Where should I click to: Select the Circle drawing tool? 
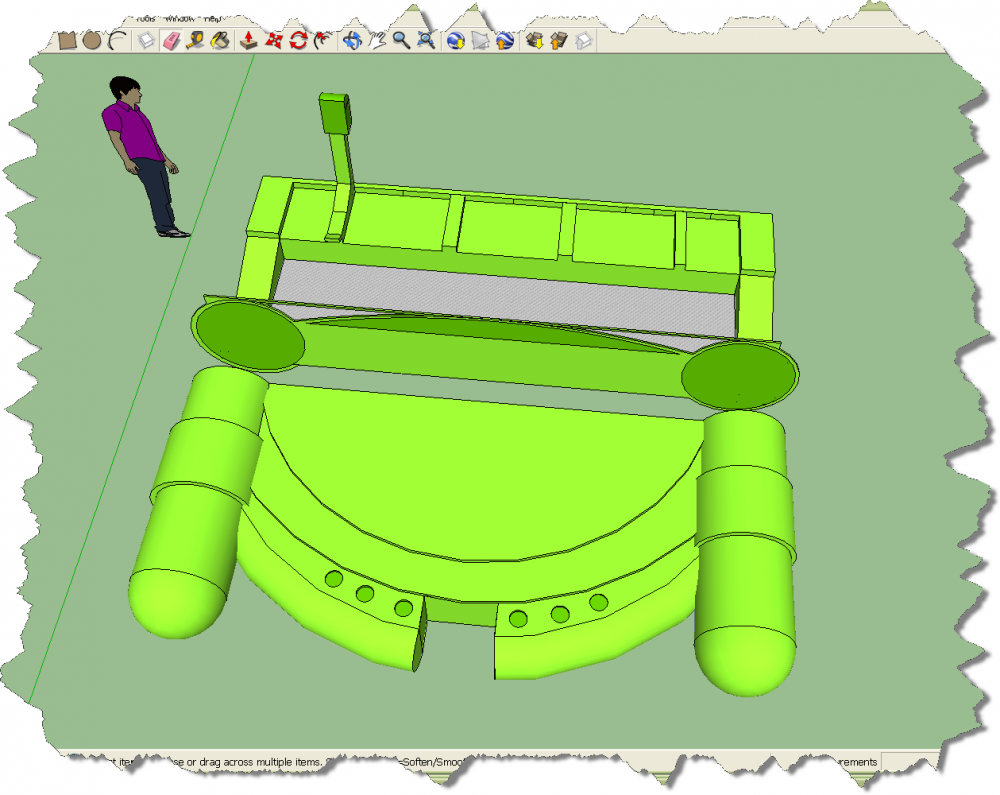click(x=92, y=41)
